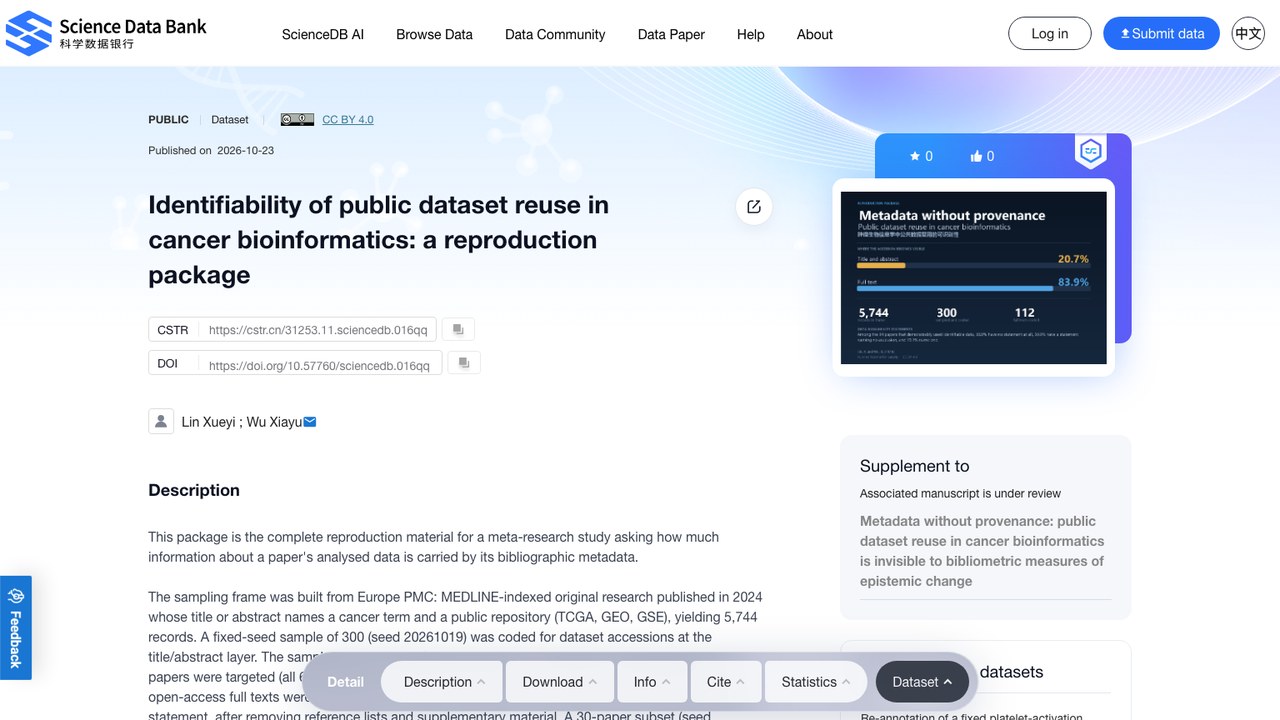Click the Submit data button
The width and height of the screenshot is (1280, 720).
point(1161,33)
